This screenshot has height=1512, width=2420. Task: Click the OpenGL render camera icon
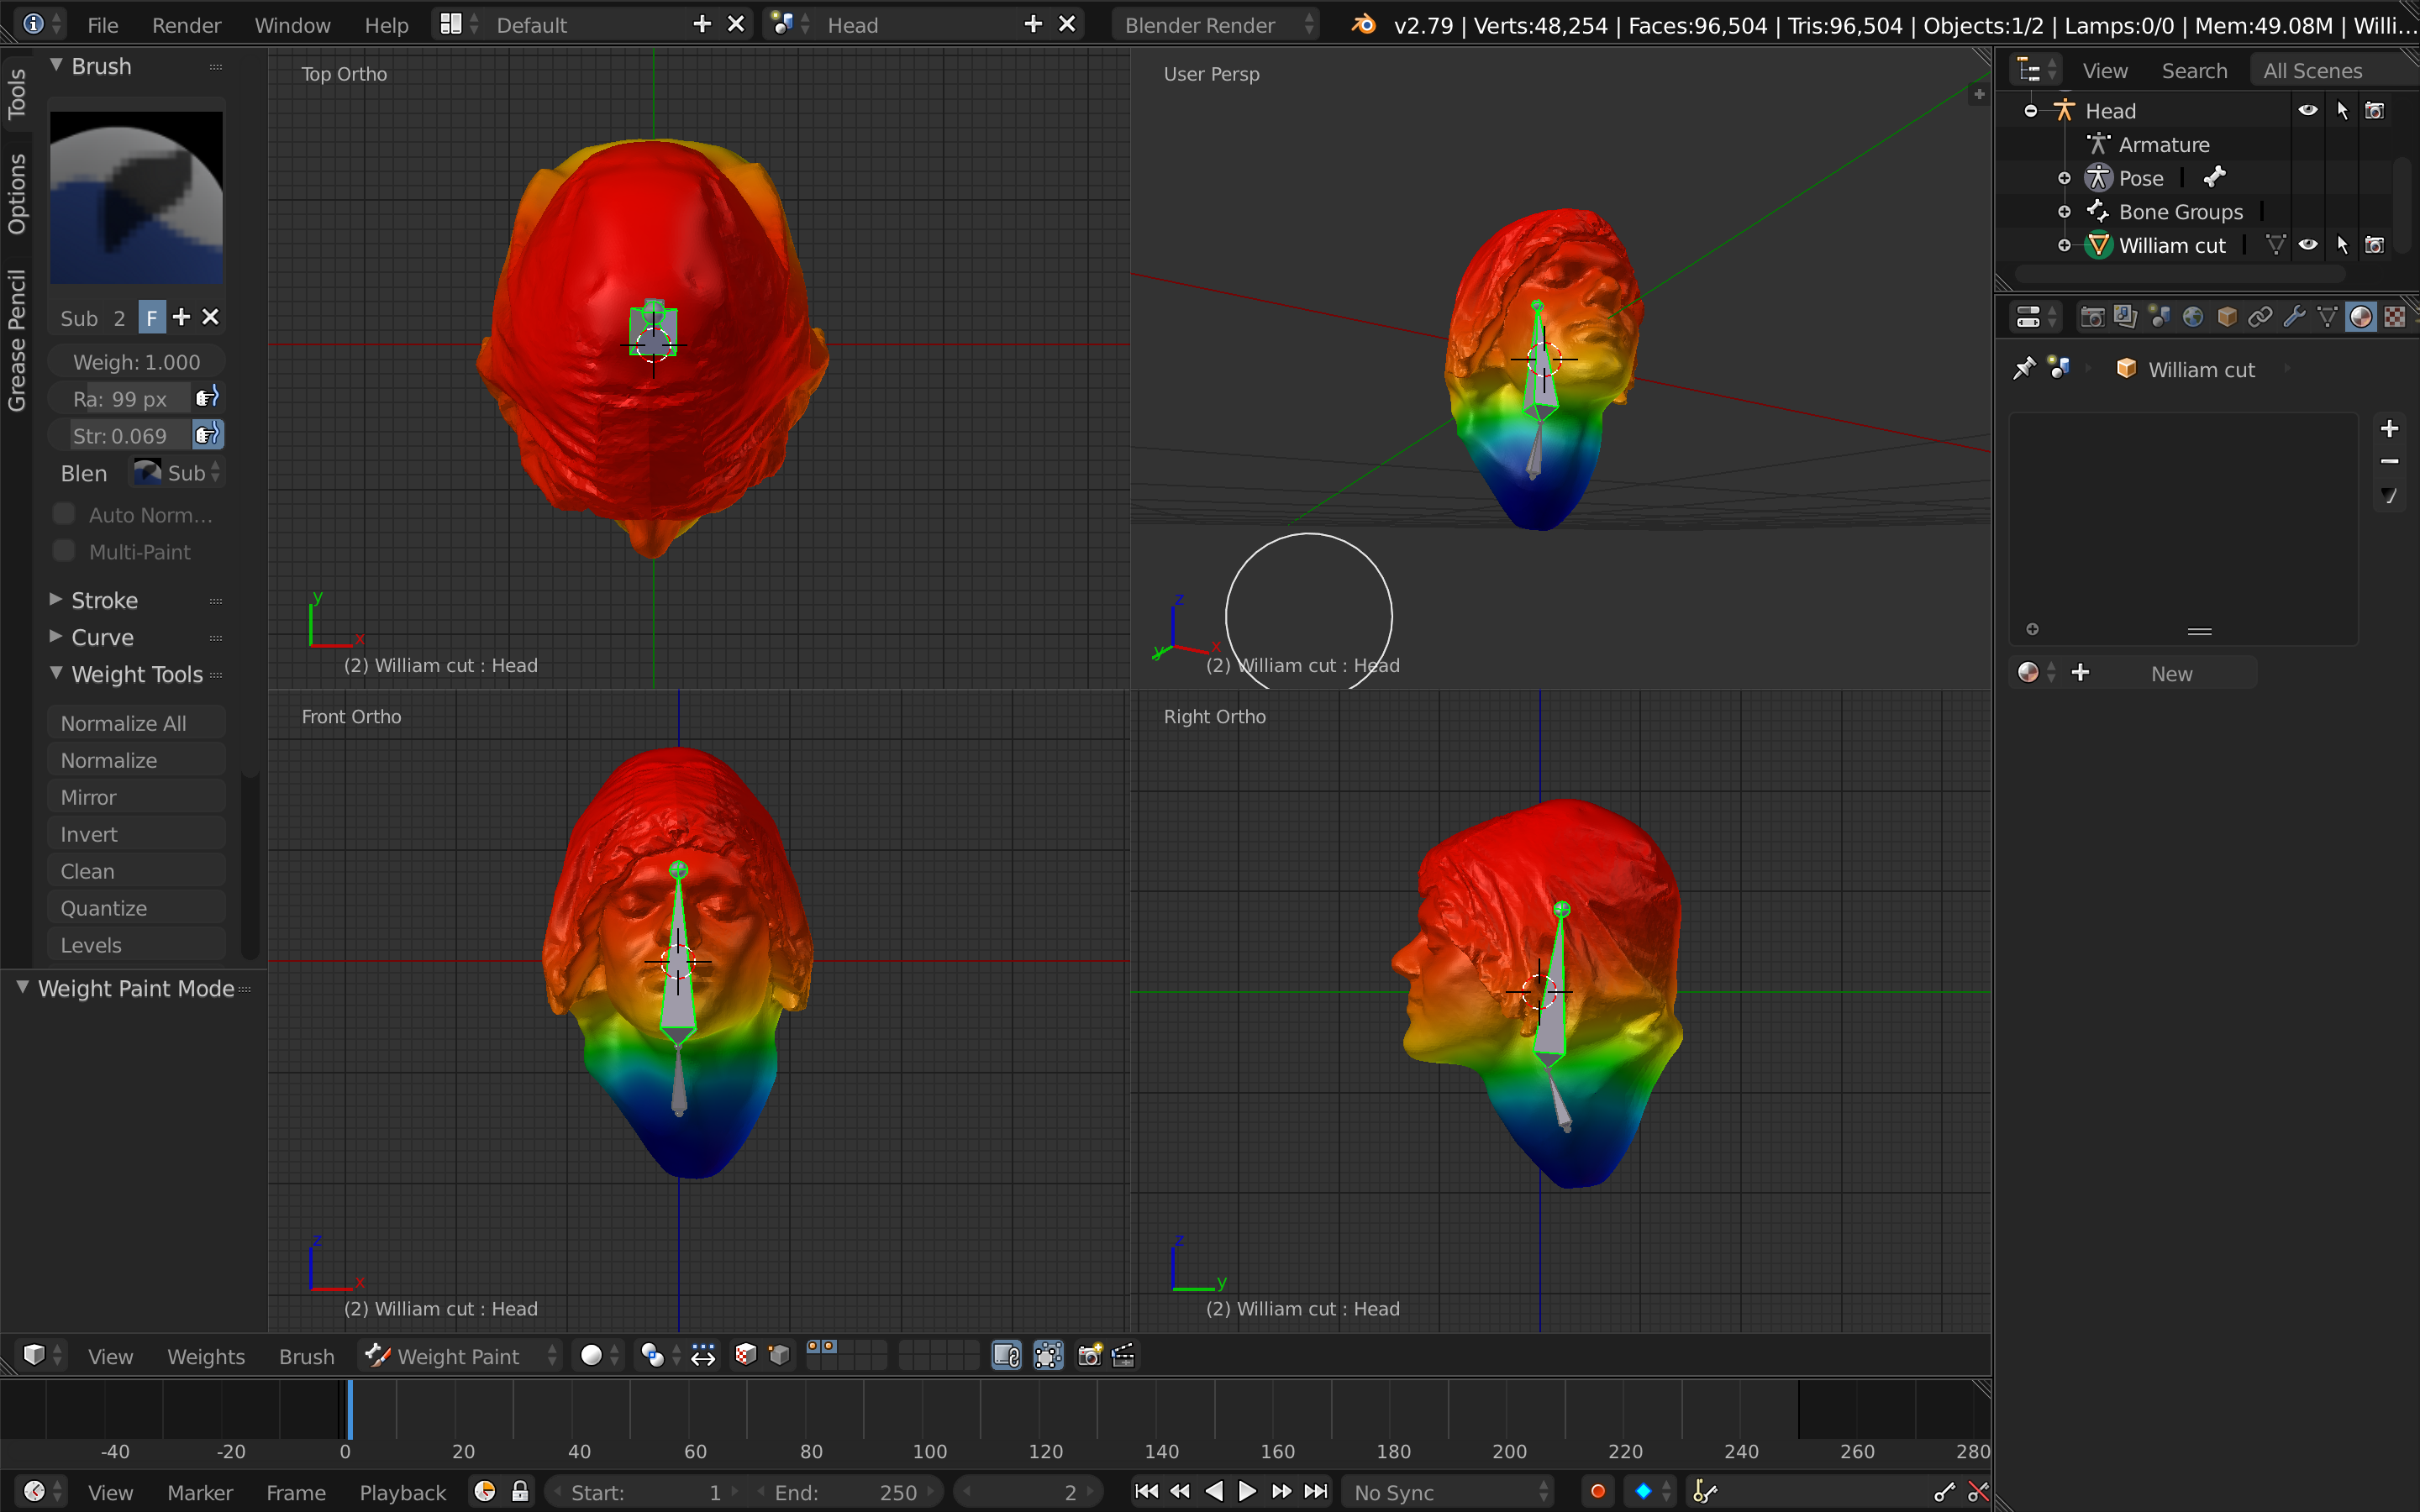pos(1090,1355)
